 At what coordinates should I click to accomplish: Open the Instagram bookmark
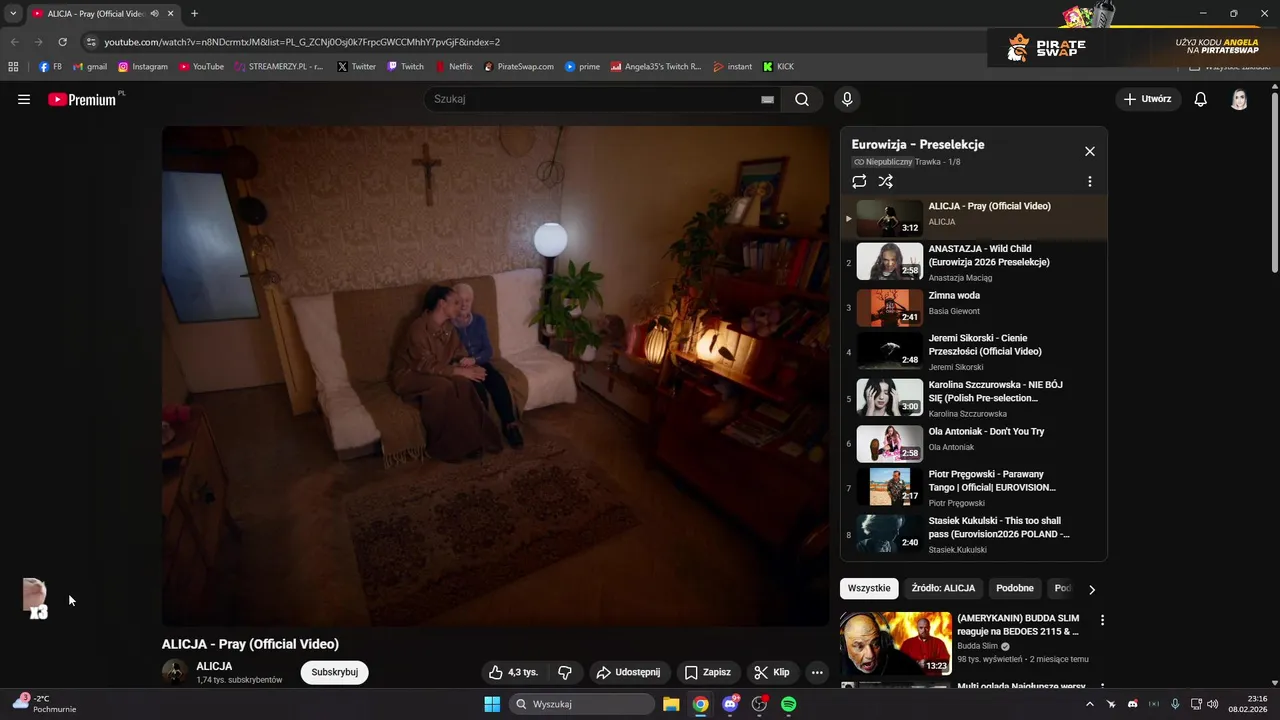pyautogui.click(x=143, y=67)
